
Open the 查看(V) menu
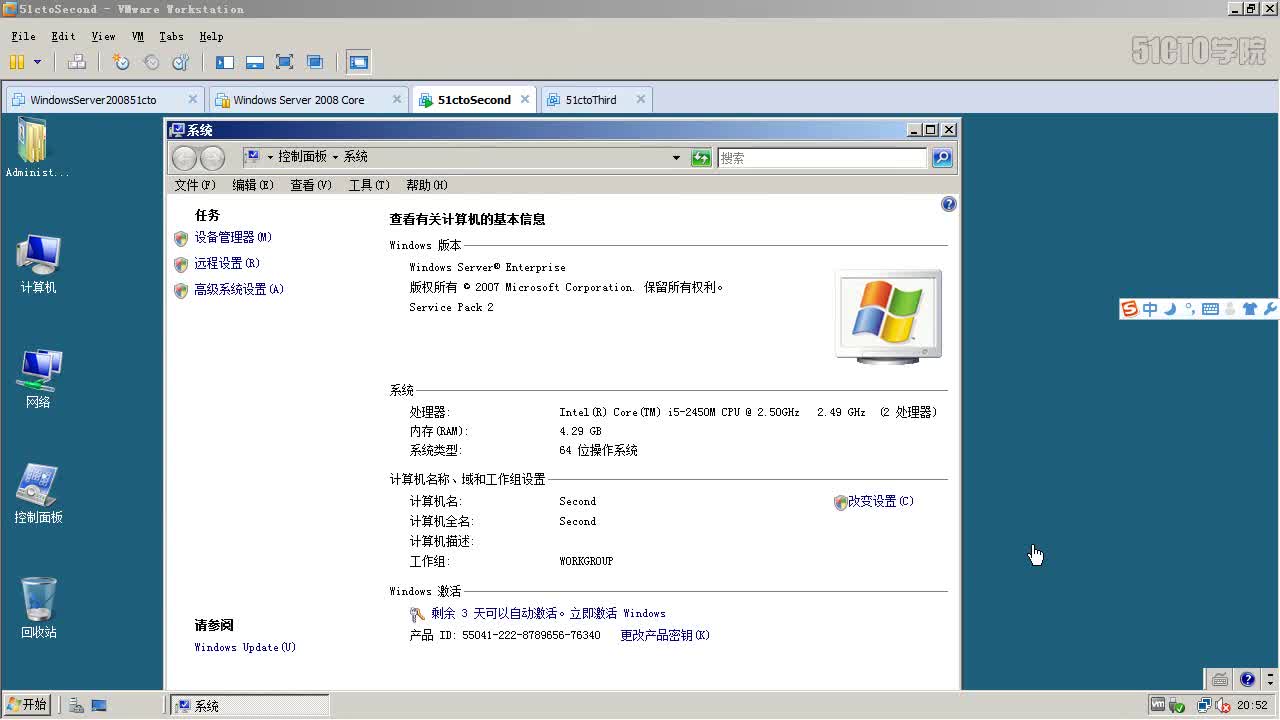click(x=311, y=185)
